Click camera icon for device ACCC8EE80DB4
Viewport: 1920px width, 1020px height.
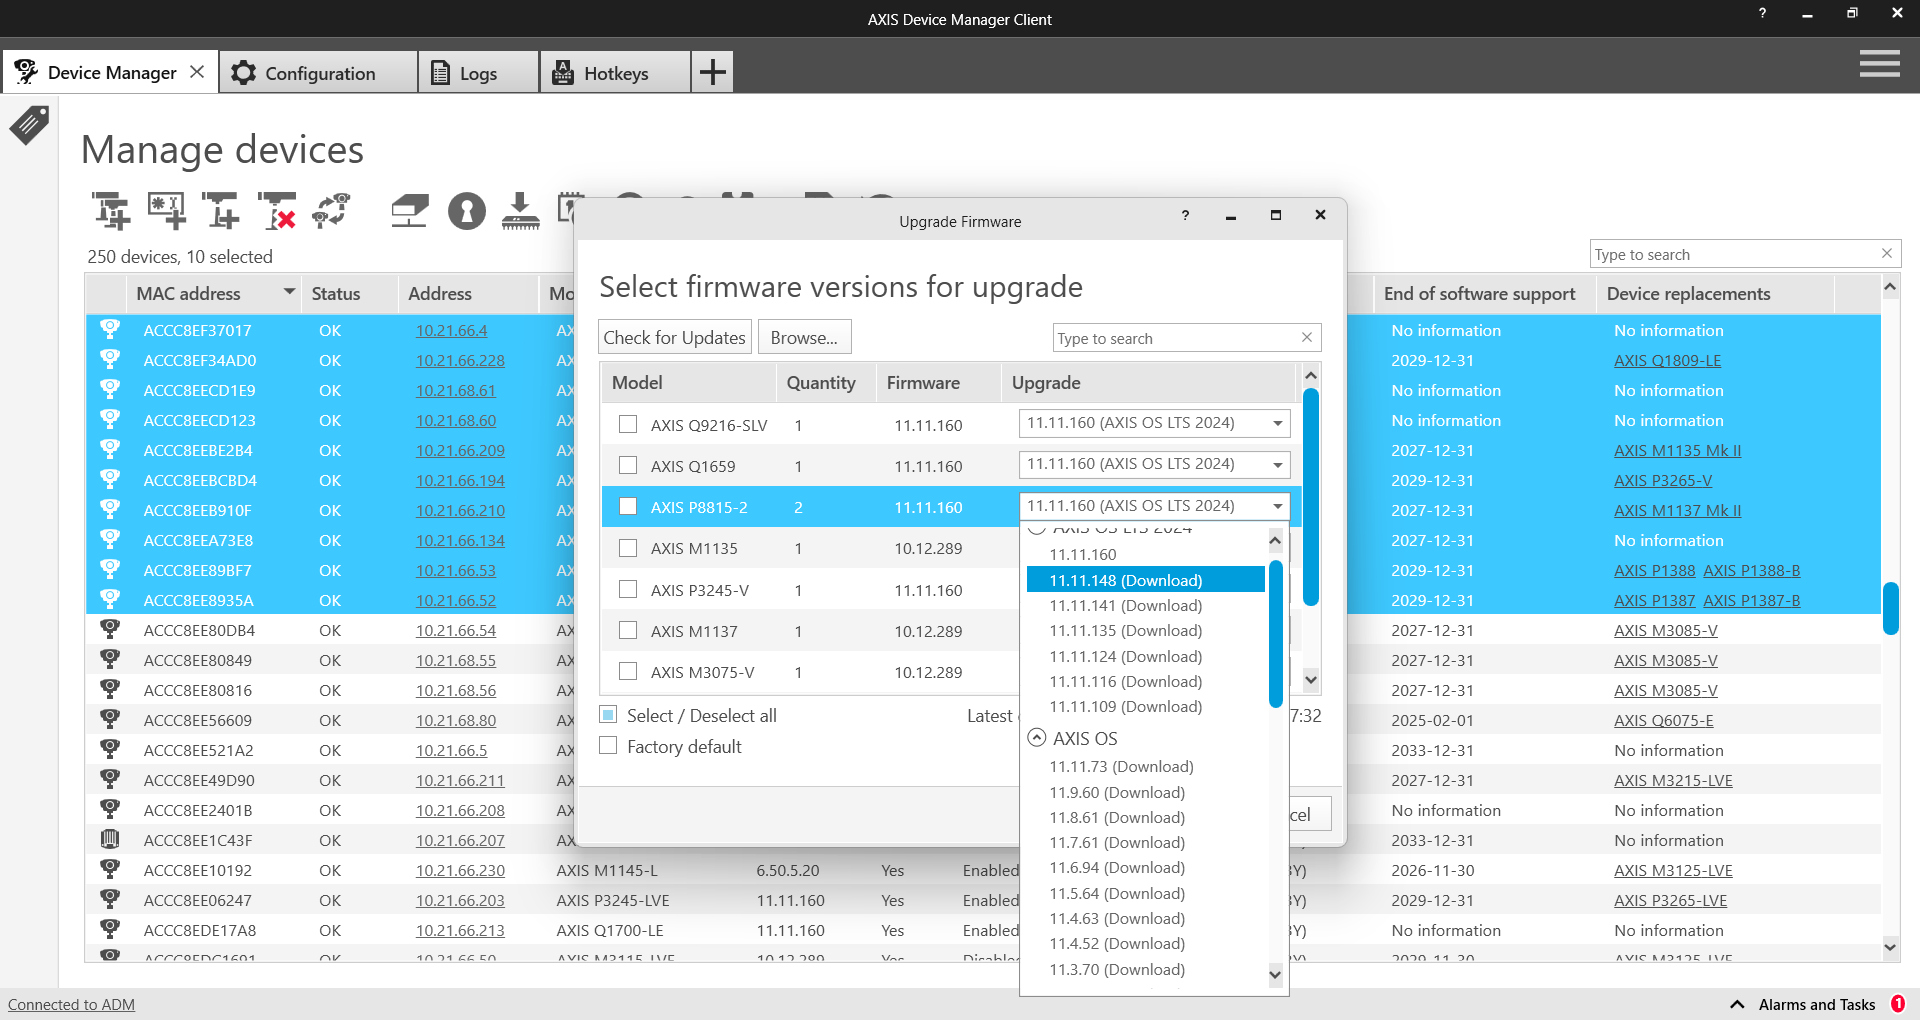coord(110,629)
